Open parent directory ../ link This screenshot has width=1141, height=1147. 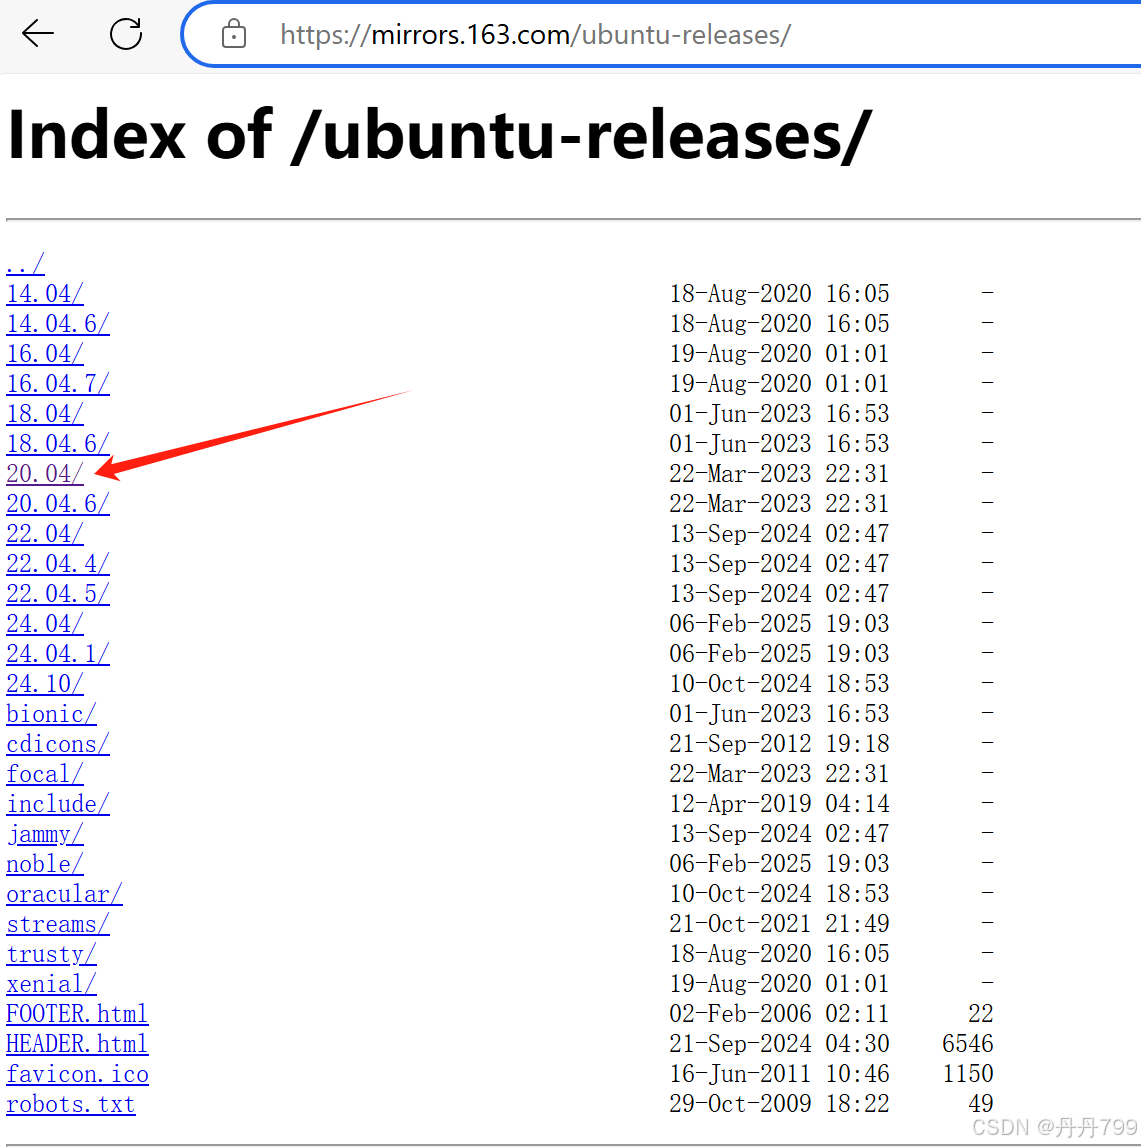pyautogui.click(x=26, y=264)
